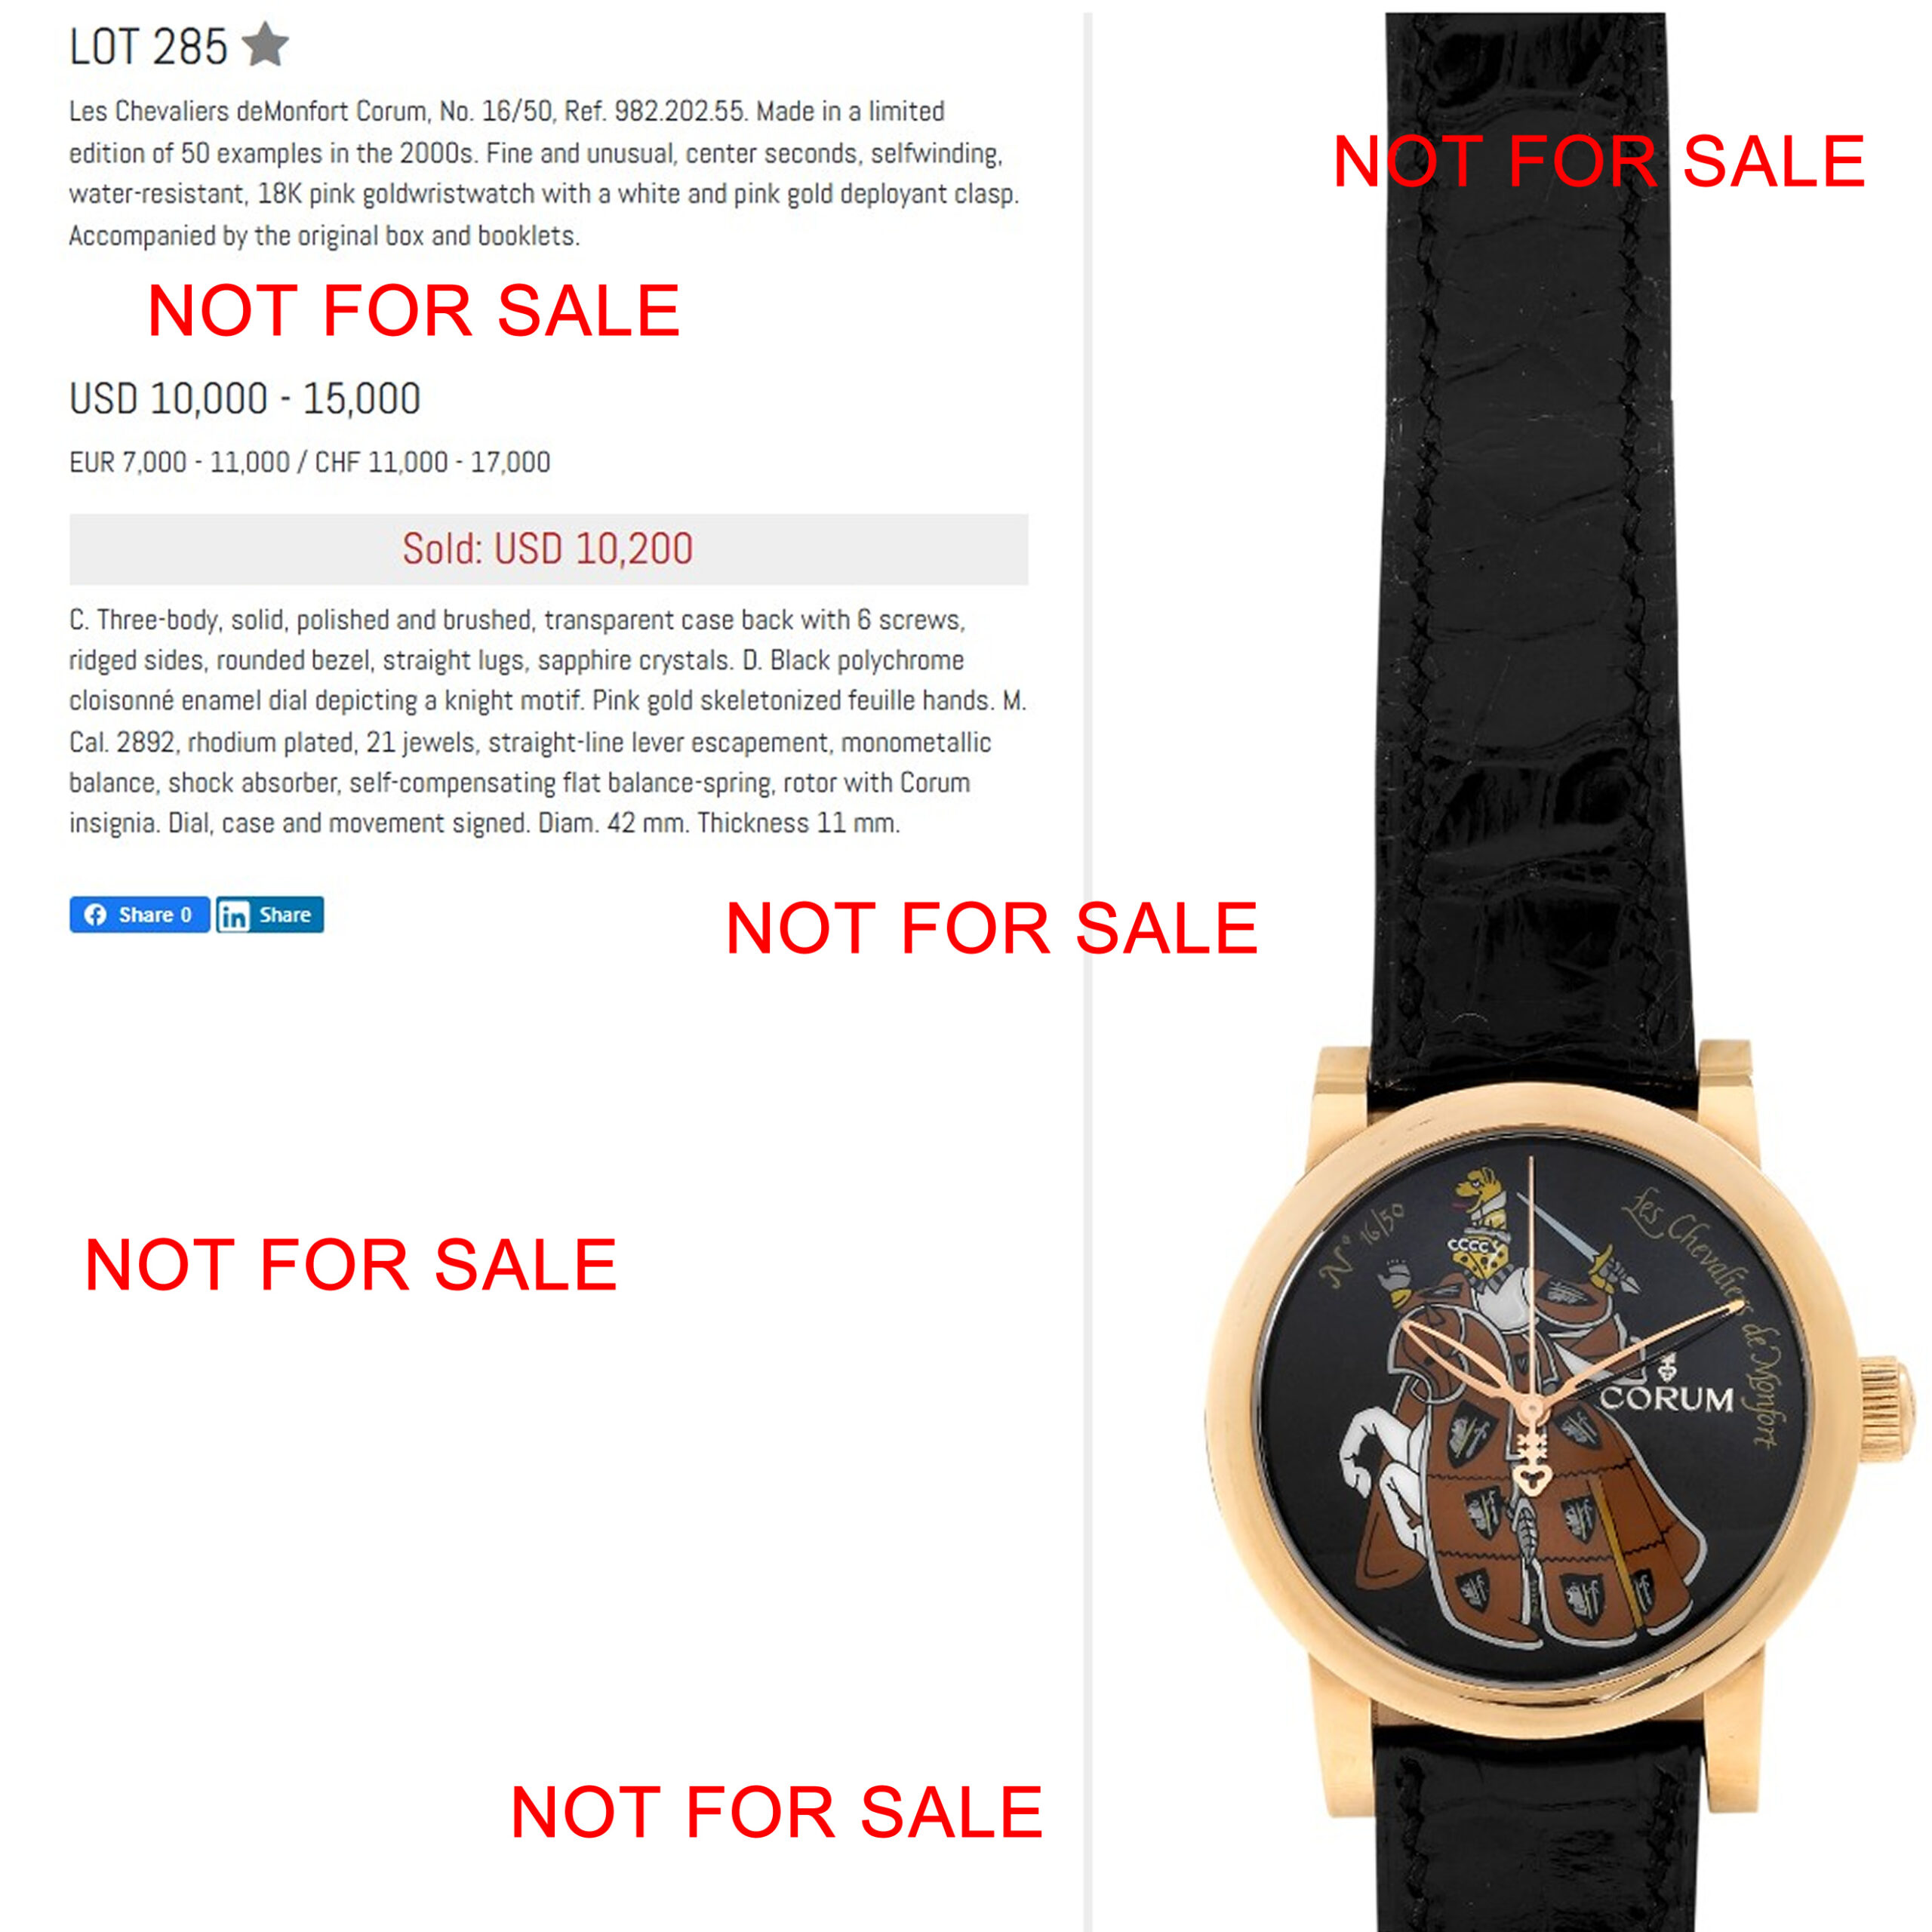
Task: Click the LinkedIn Share button
Action: click(x=270, y=914)
